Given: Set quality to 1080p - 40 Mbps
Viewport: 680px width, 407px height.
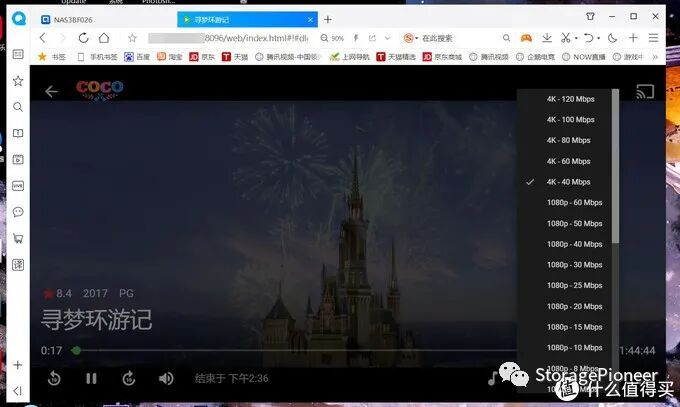Looking at the screenshot, I should pyautogui.click(x=574, y=244).
